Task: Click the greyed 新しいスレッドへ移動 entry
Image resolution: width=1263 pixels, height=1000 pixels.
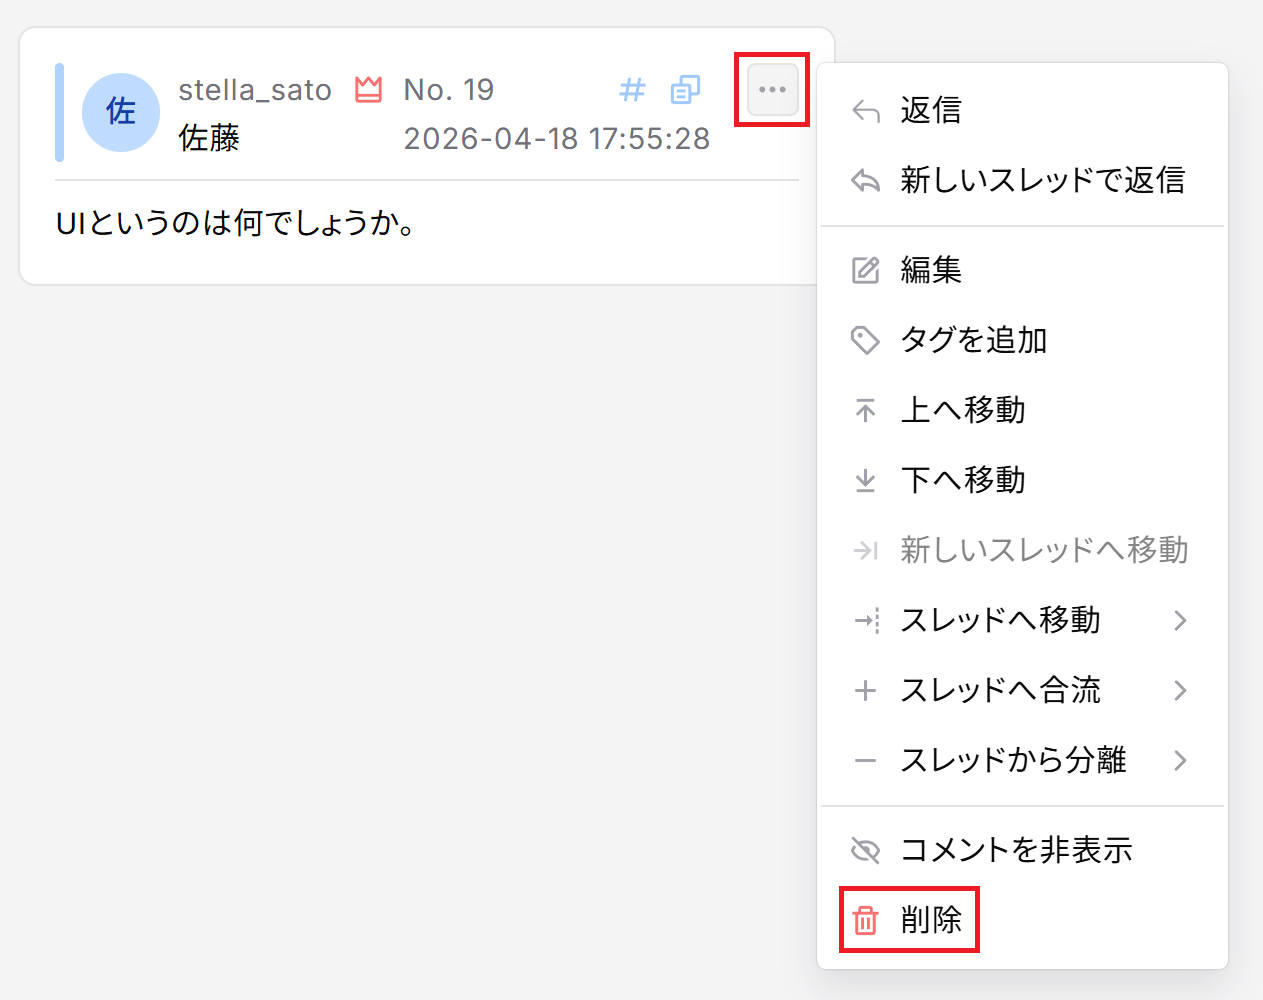Action: pyautogui.click(x=1022, y=550)
